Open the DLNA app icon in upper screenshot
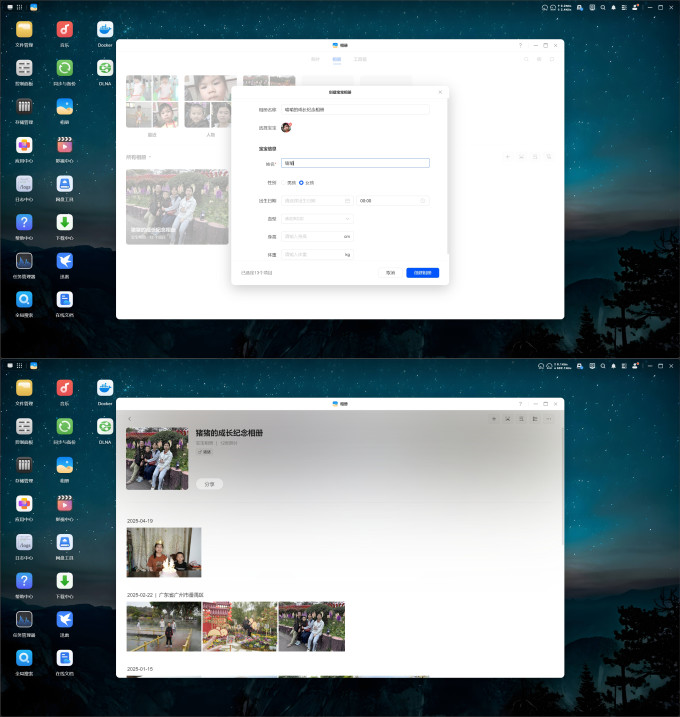 click(x=105, y=68)
